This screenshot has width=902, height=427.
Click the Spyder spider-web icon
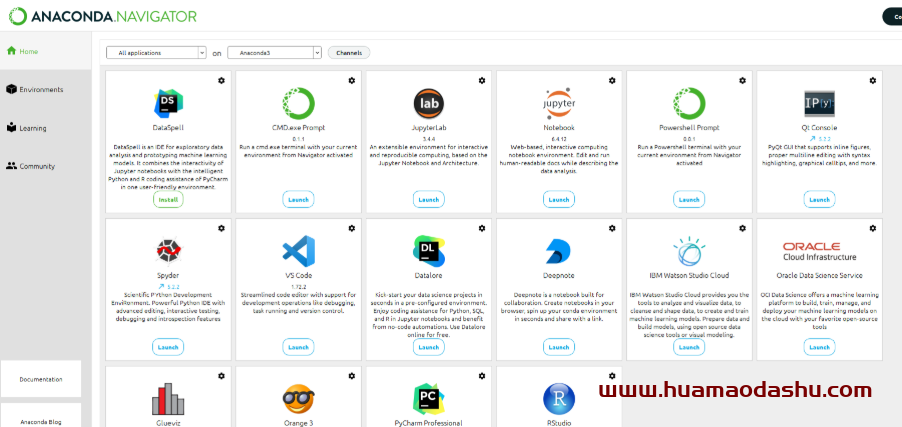[168, 251]
